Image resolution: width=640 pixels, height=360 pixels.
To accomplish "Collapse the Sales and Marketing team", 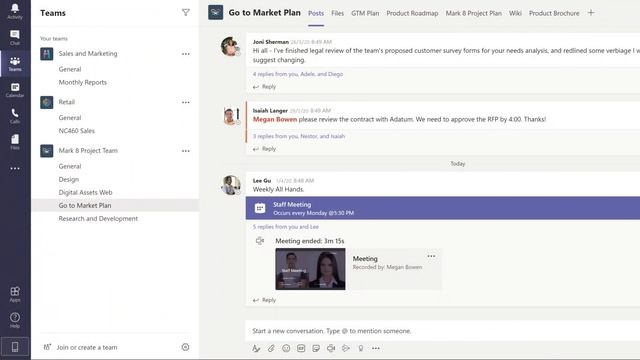I will pyautogui.click(x=88, y=53).
